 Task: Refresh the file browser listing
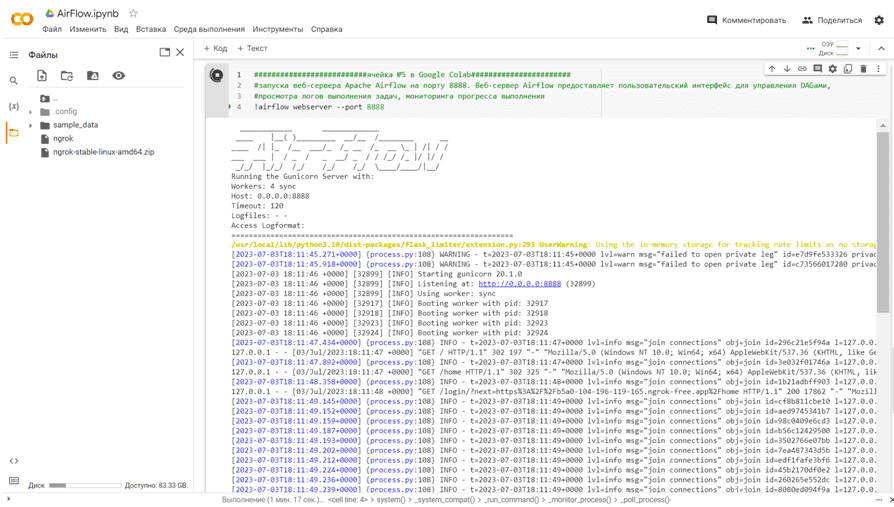[x=67, y=75]
